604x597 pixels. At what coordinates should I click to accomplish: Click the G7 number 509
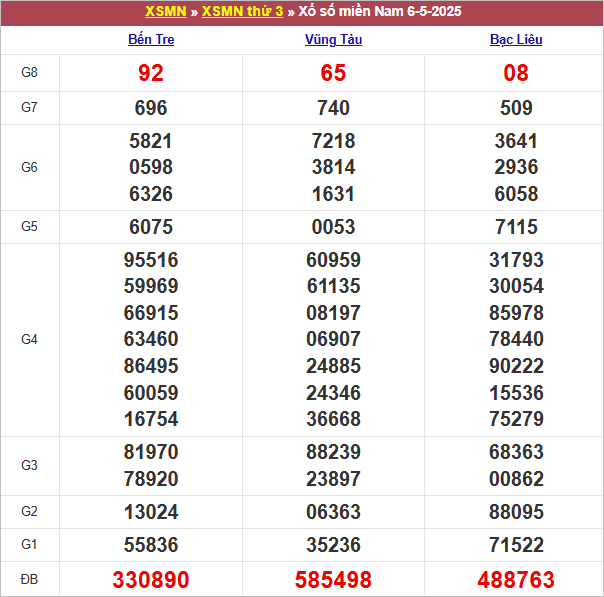click(516, 107)
